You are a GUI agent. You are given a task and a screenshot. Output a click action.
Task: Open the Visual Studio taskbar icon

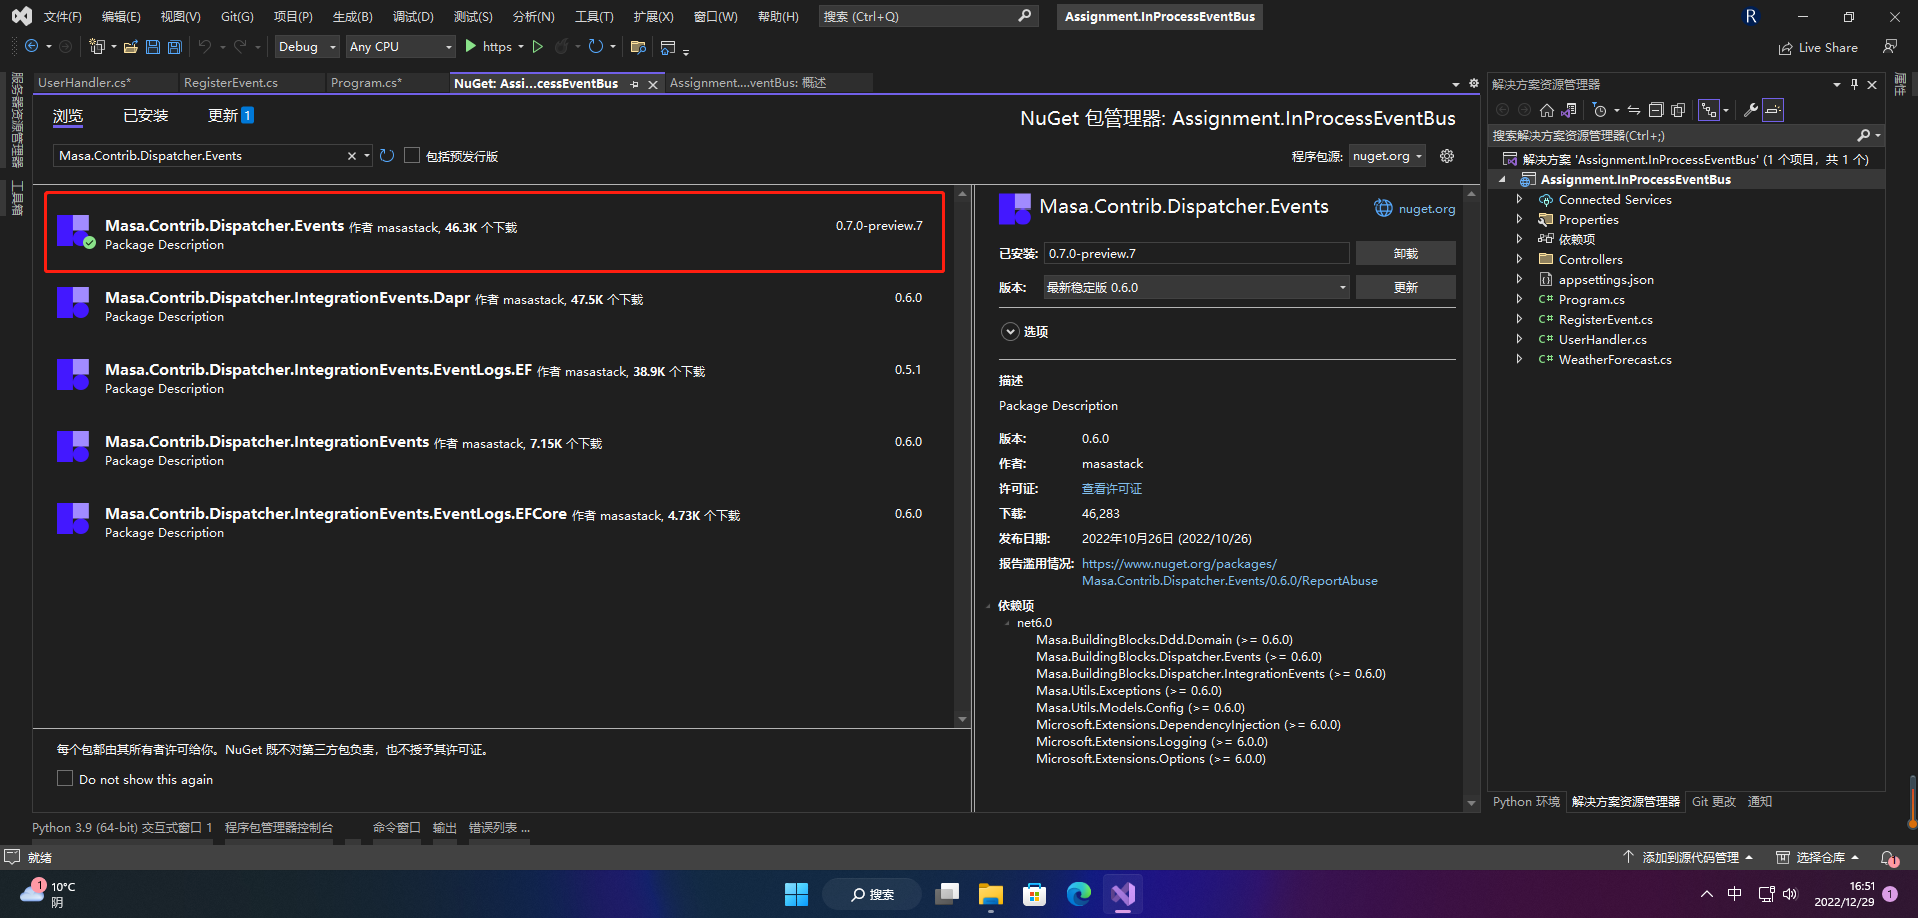(1123, 894)
